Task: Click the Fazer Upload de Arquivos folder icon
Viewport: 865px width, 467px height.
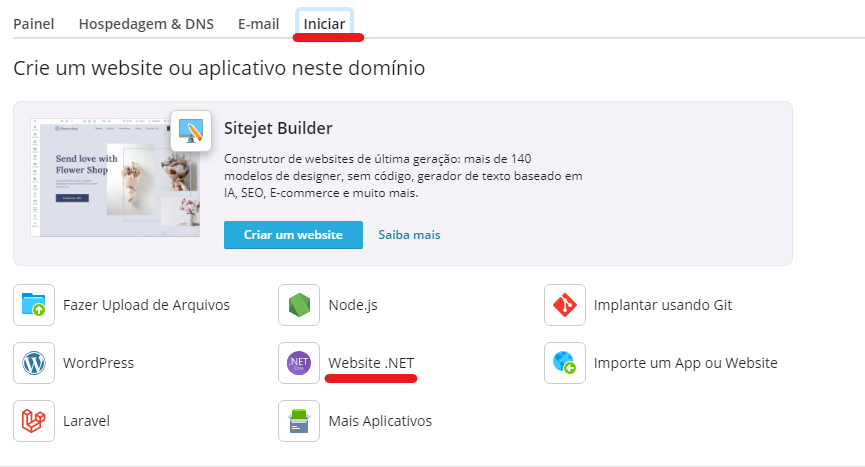Action: point(34,305)
